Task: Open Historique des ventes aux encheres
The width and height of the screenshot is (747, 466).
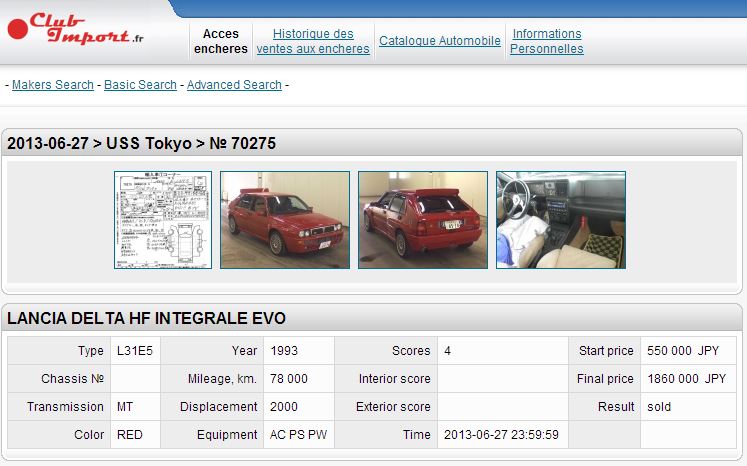Action: coord(313,41)
